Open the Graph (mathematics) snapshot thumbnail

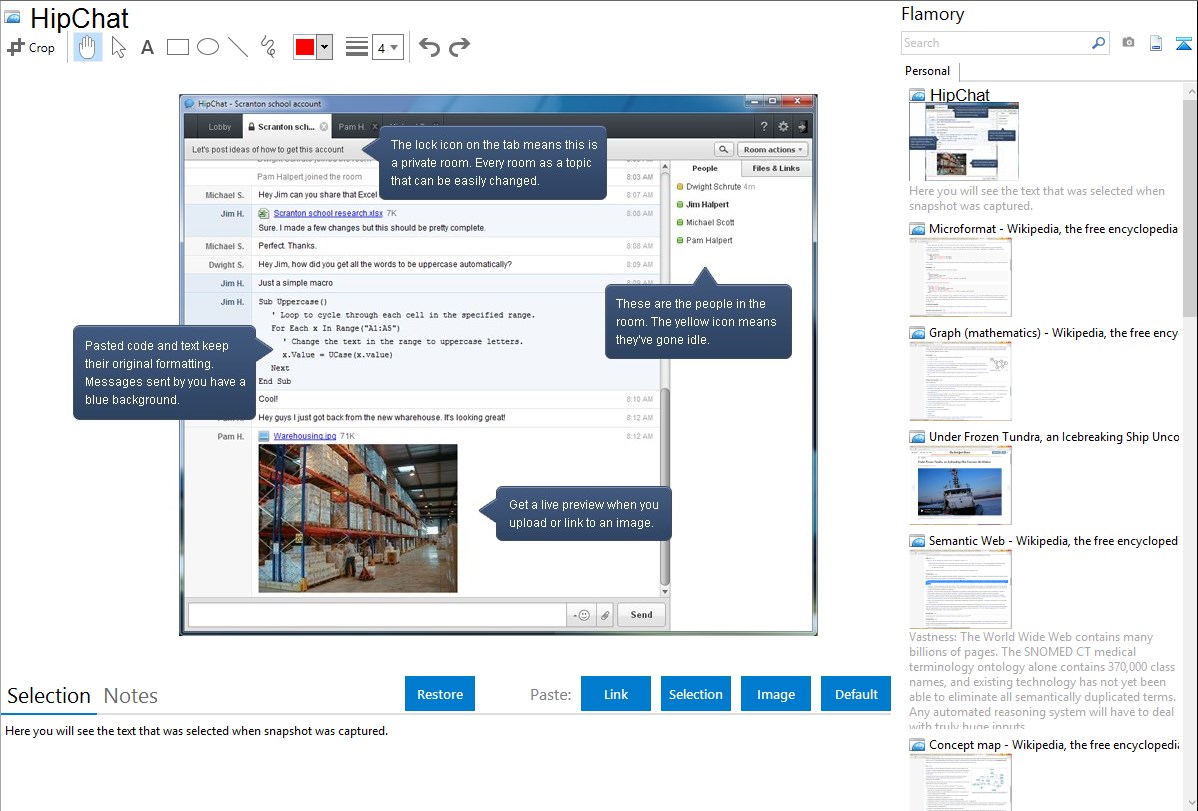[x=960, y=381]
